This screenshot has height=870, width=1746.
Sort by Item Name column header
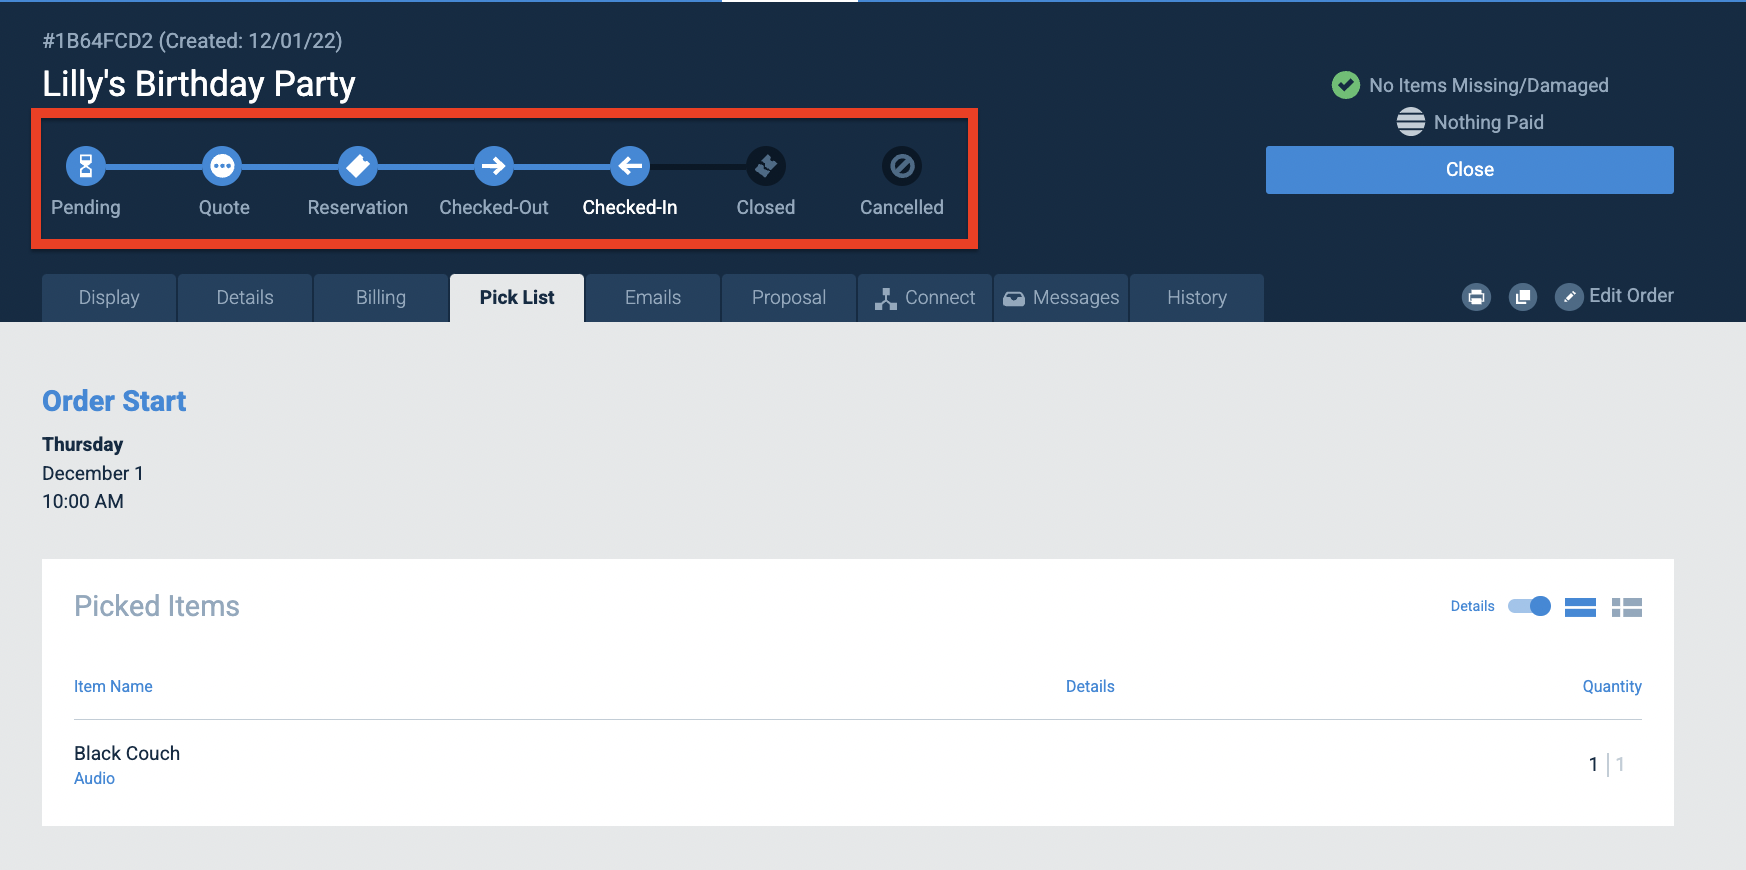(113, 686)
